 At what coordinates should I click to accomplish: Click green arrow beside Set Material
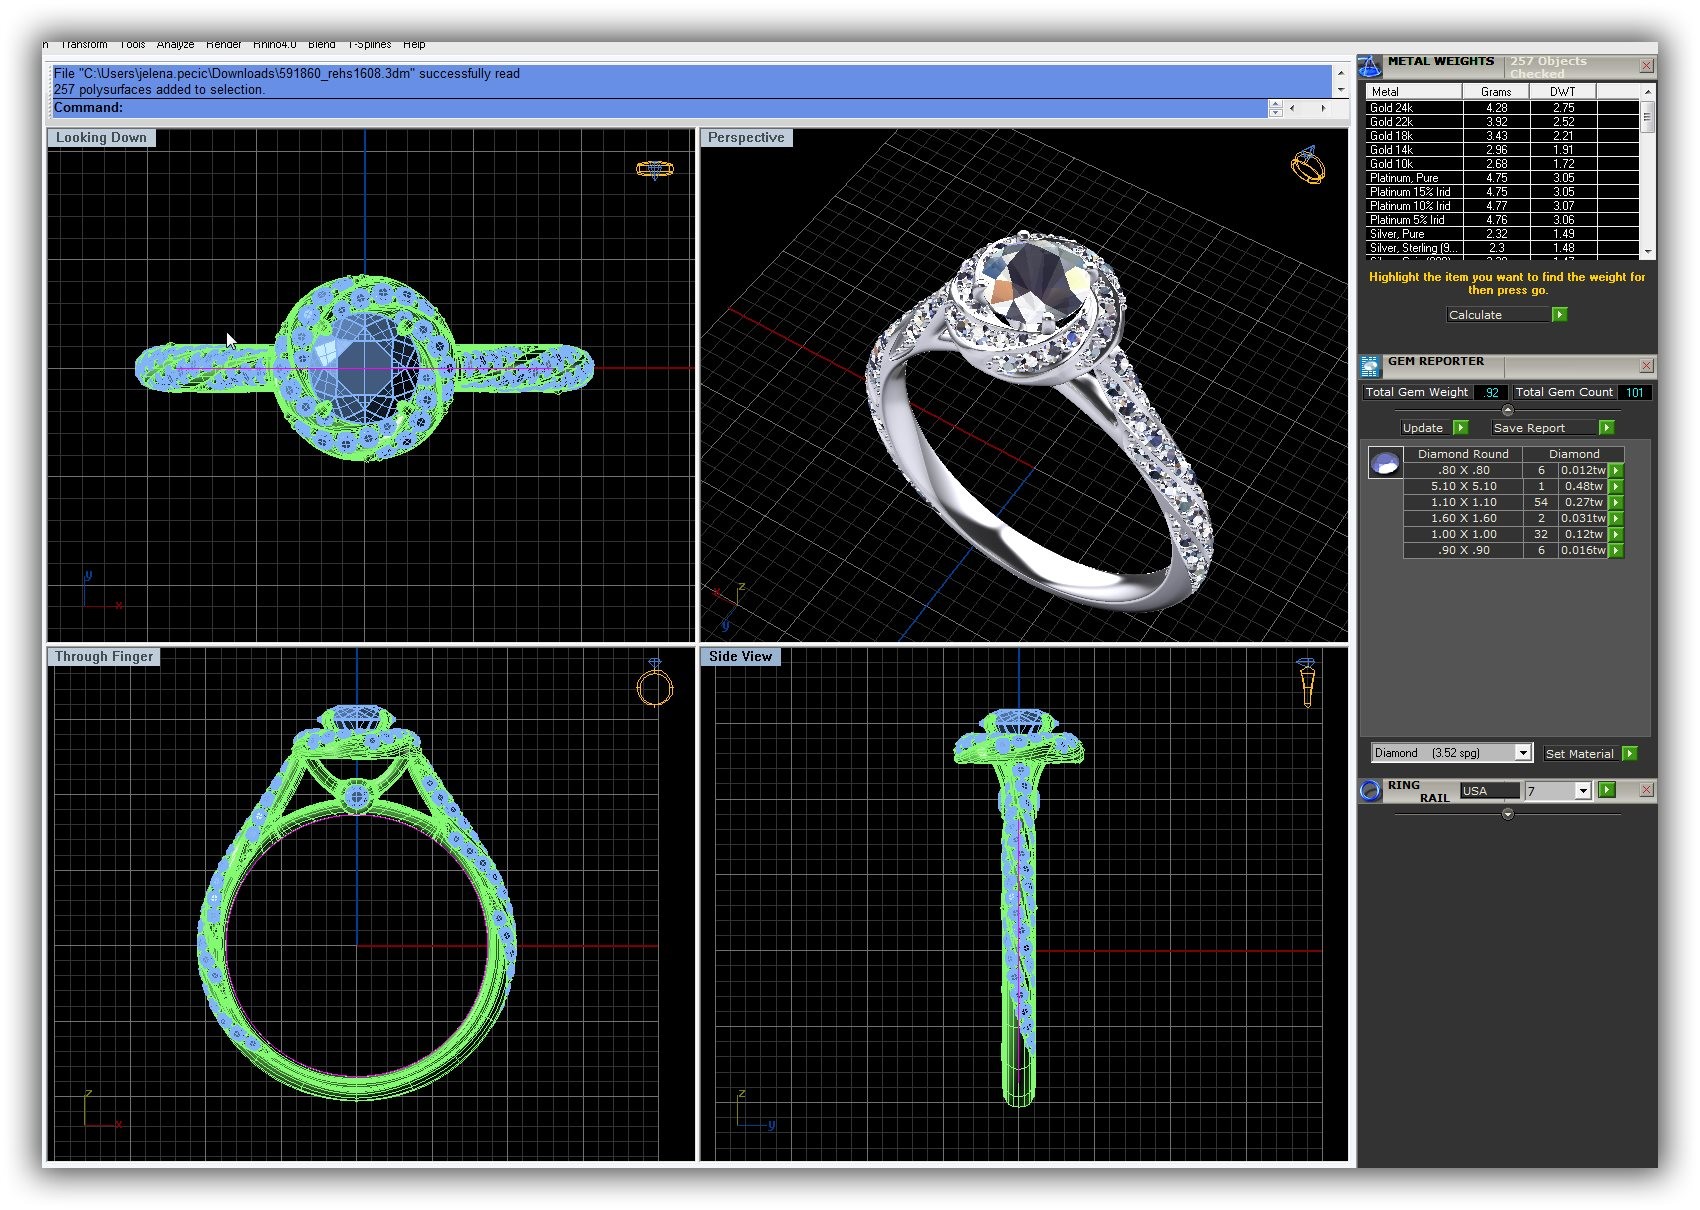[x=1629, y=754]
